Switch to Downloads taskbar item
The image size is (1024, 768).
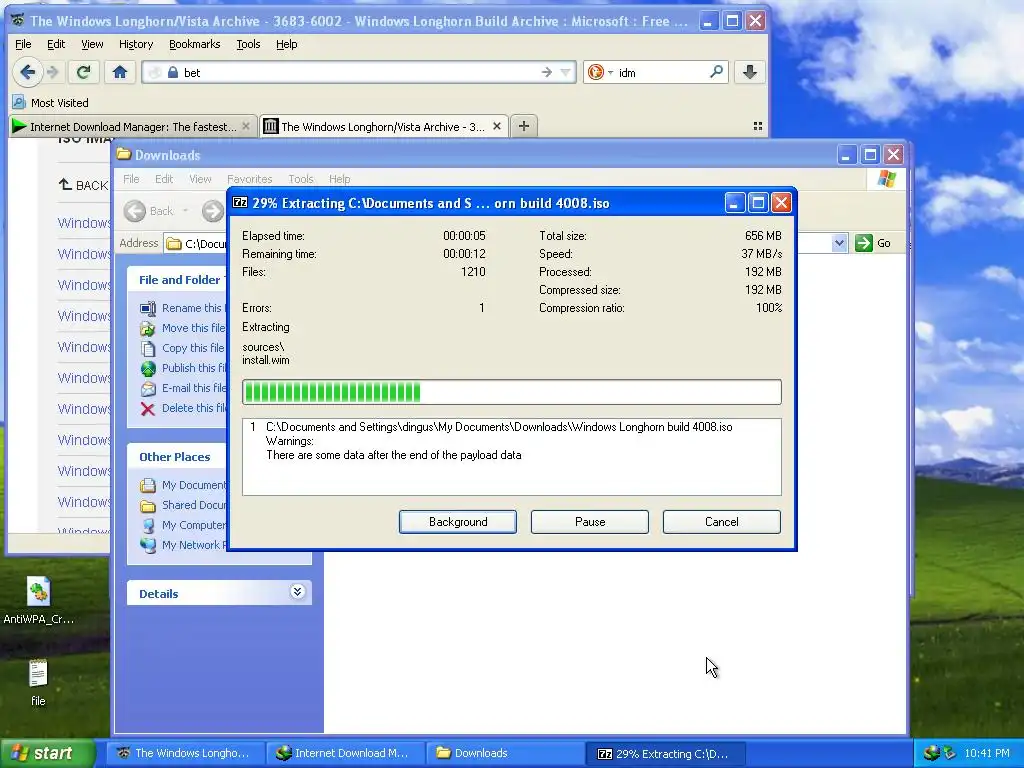(505, 753)
